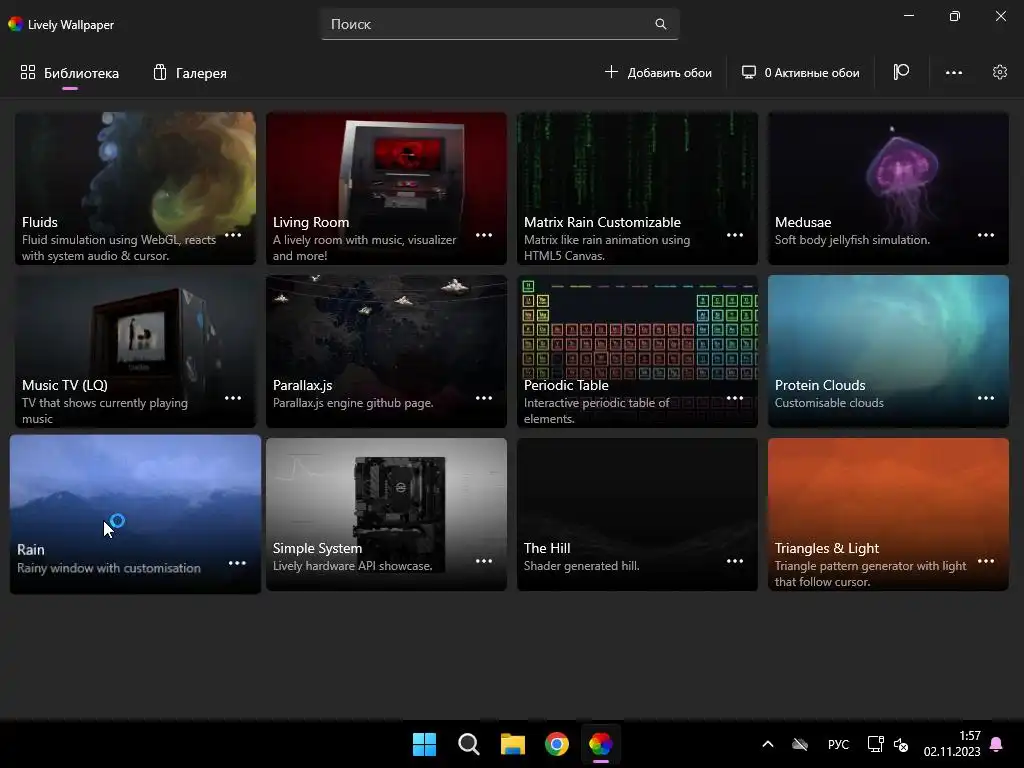Open the Simple System options menu
Screen dimensions: 1024x768
pyautogui.click(x=484, y=561)
